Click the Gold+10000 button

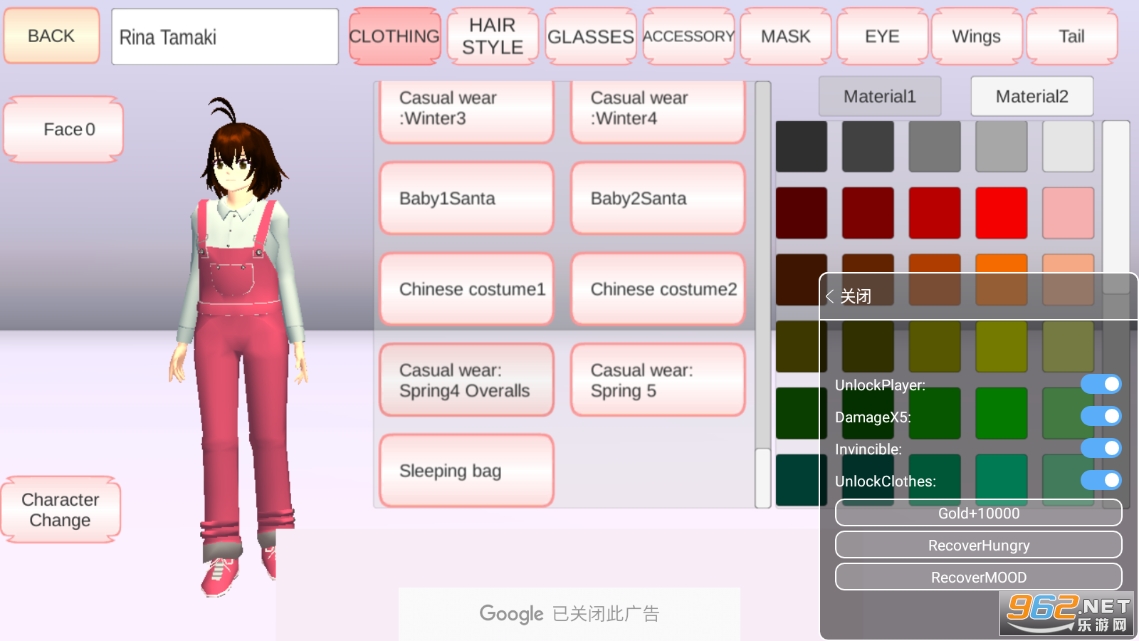coord(978,513)
